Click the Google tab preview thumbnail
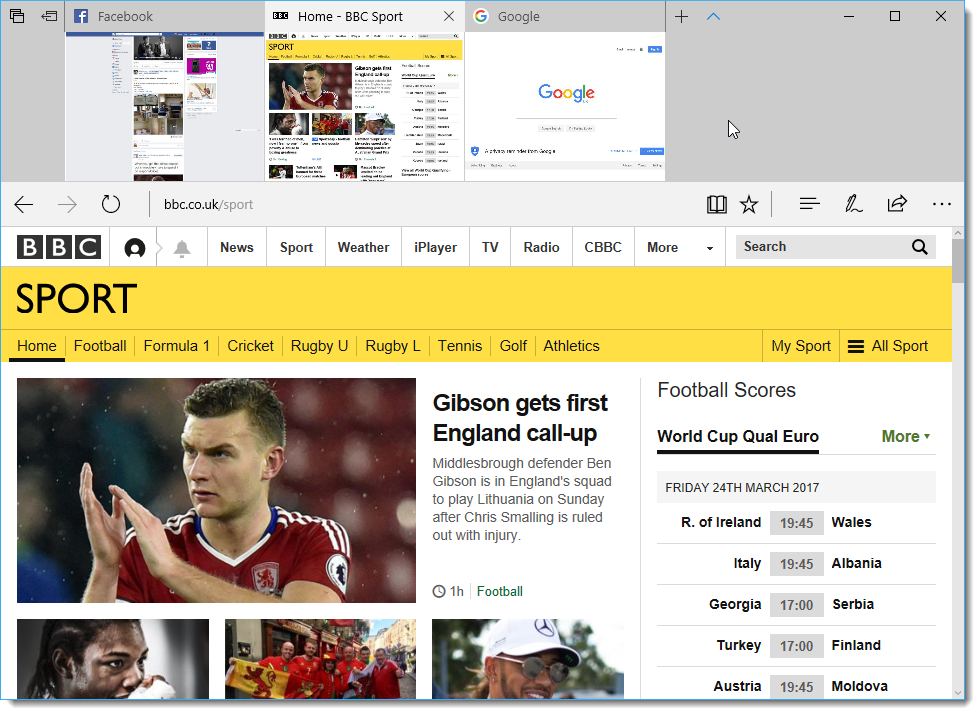The image size is (980, 715). click(x=565, y=106)
